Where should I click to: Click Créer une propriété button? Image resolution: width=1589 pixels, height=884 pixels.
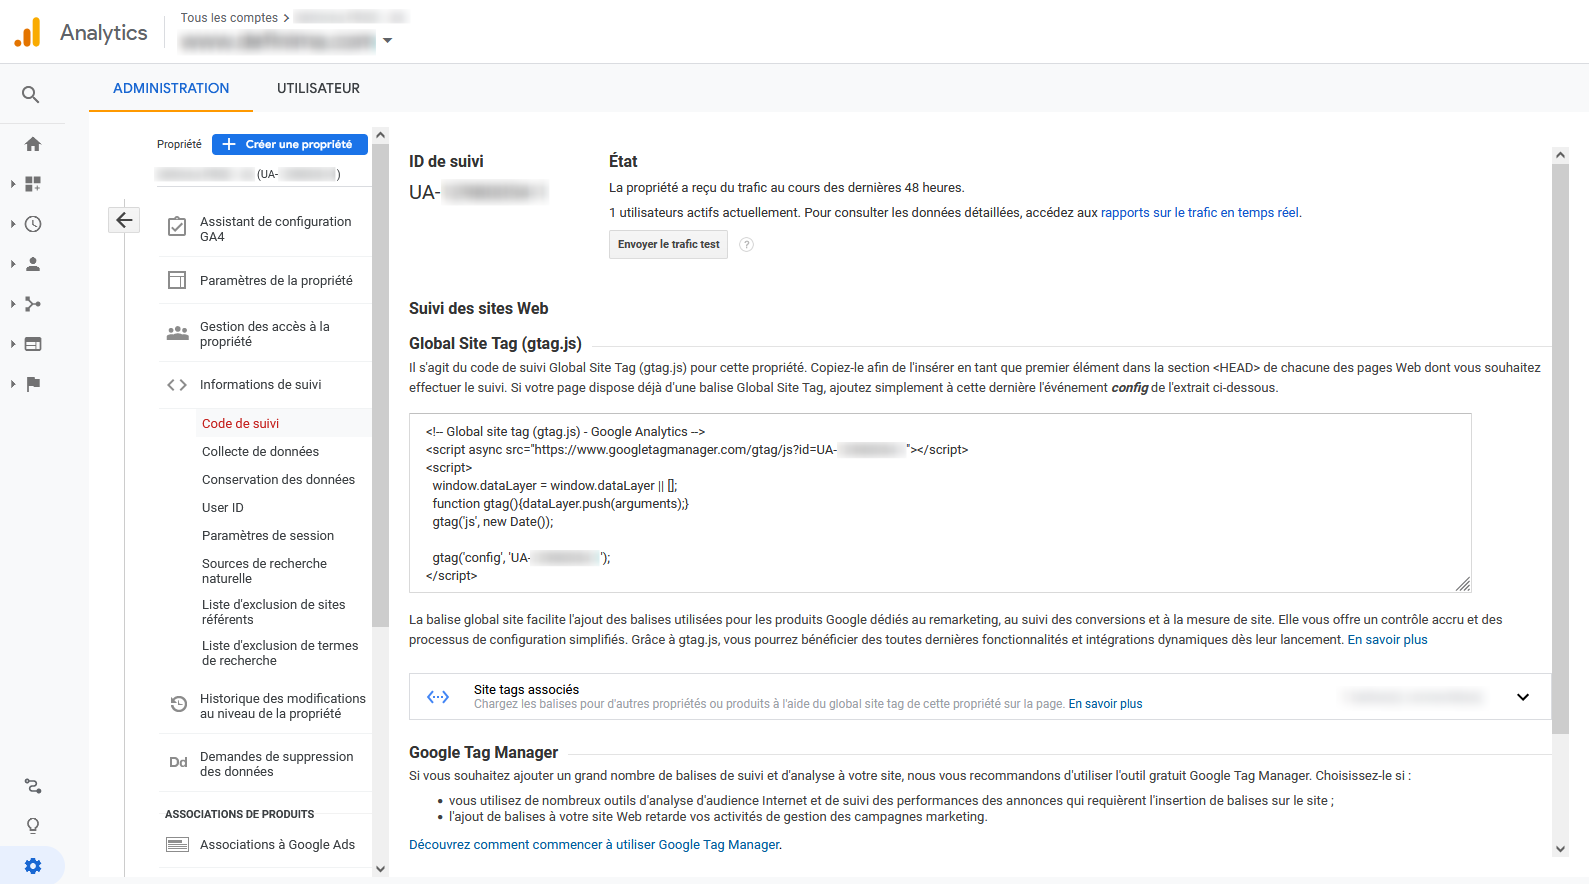click(x=290, y=144)
